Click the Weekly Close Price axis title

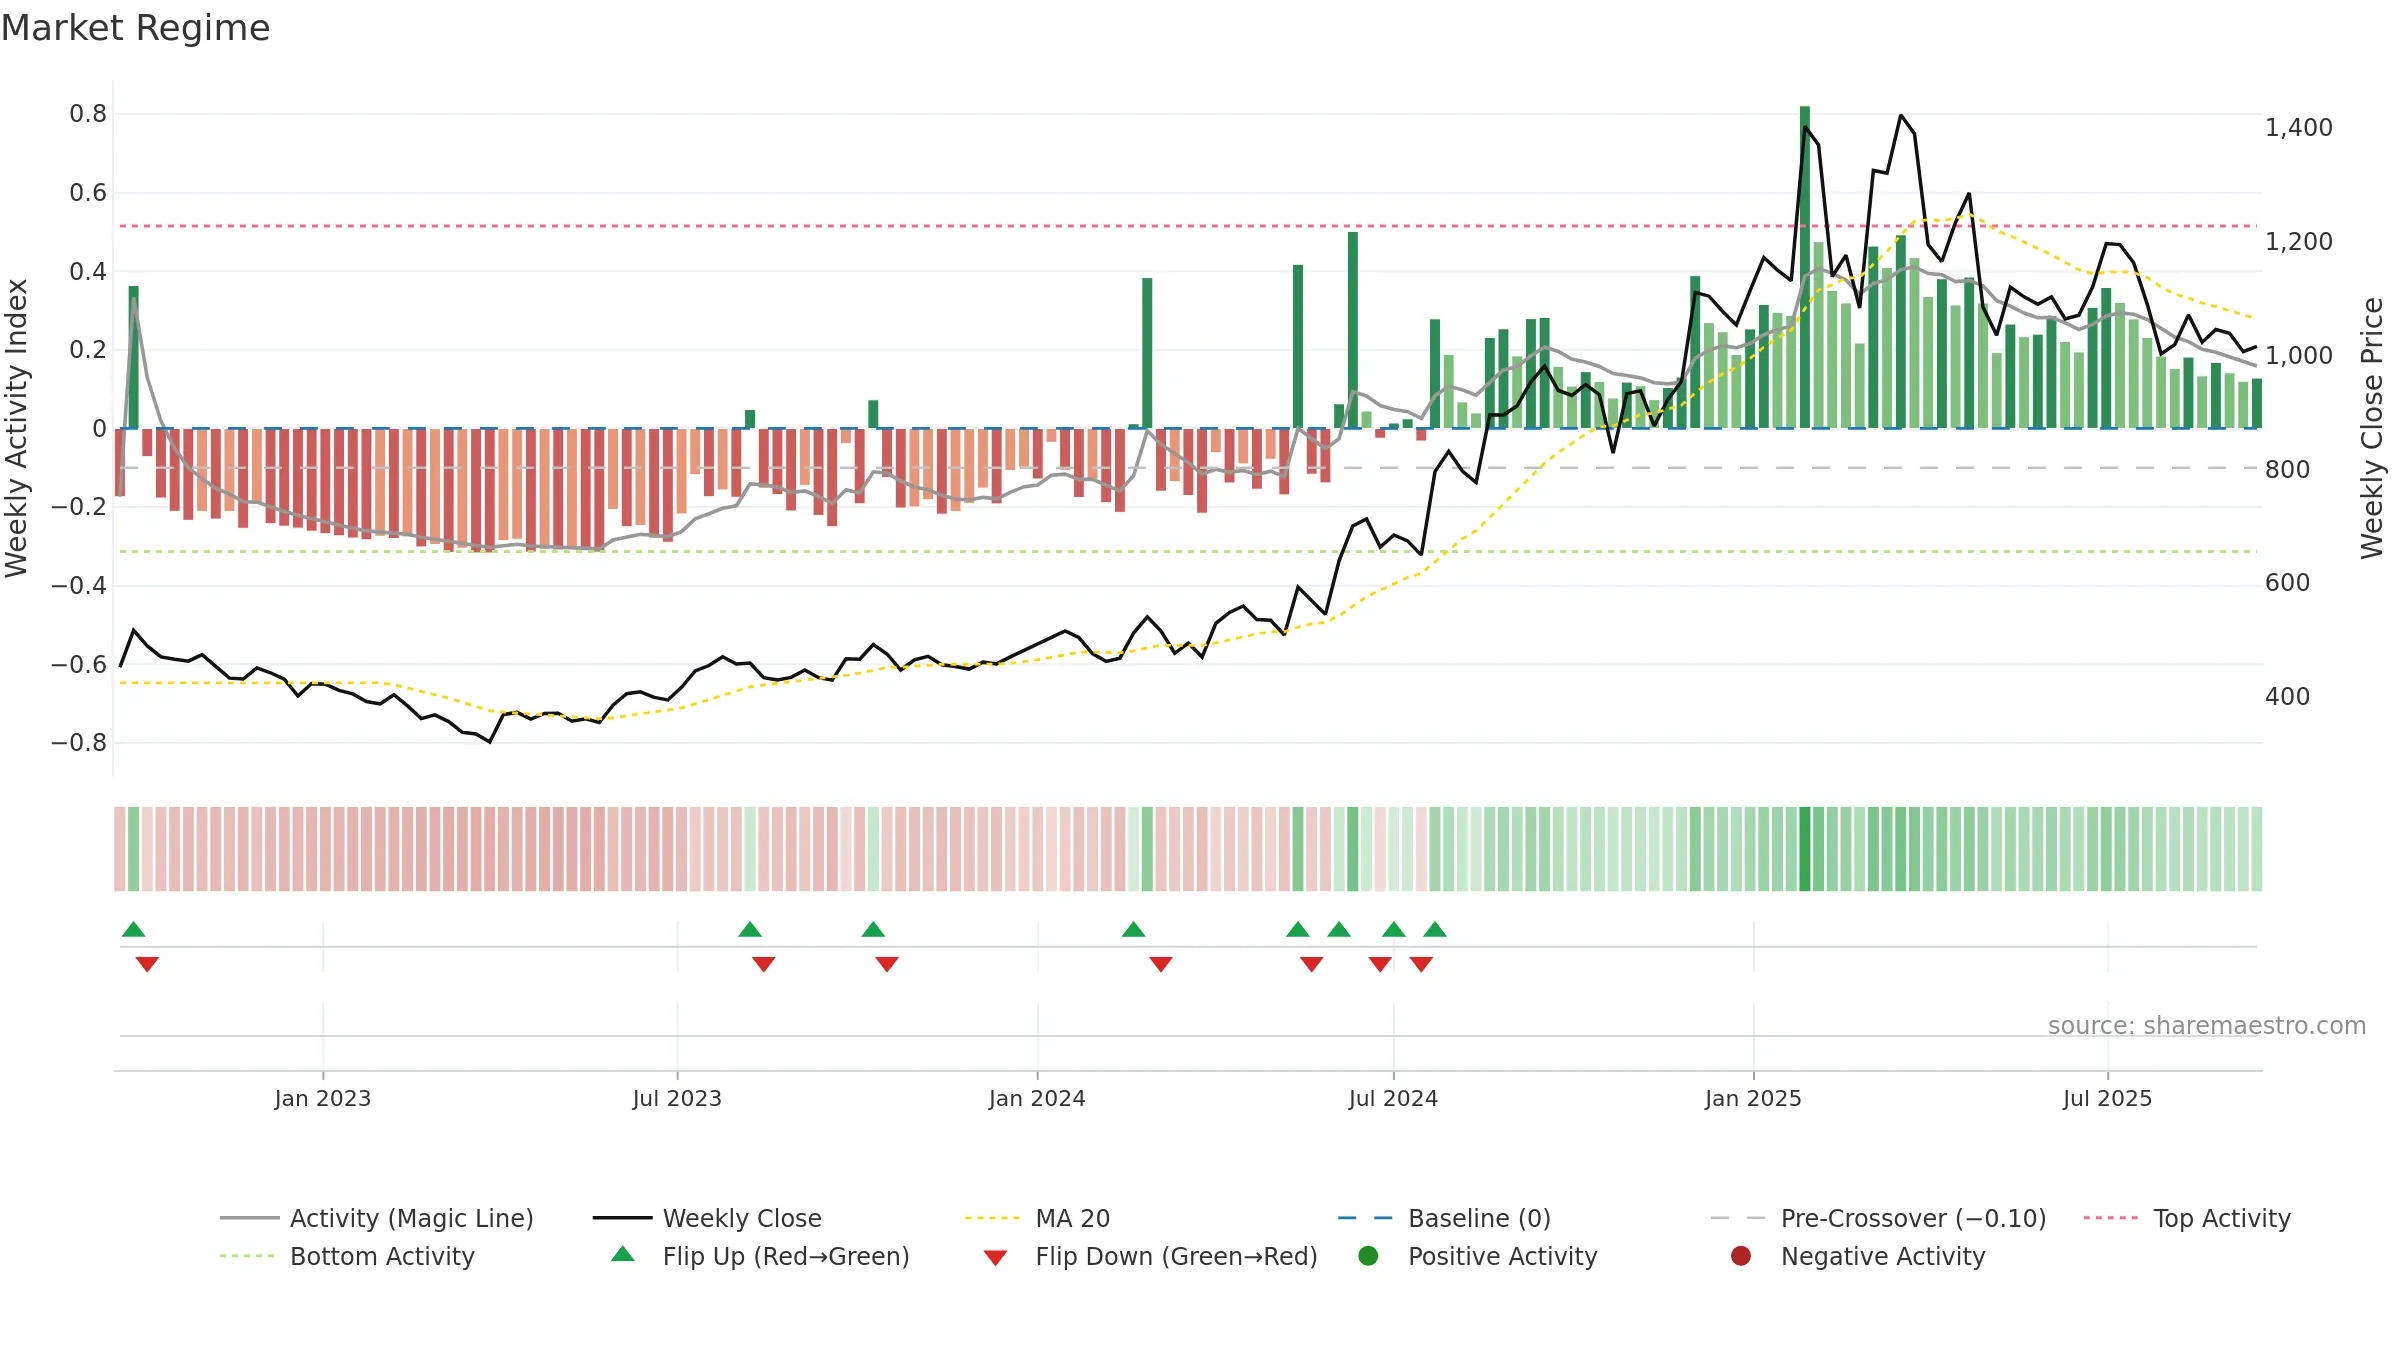2372,428
